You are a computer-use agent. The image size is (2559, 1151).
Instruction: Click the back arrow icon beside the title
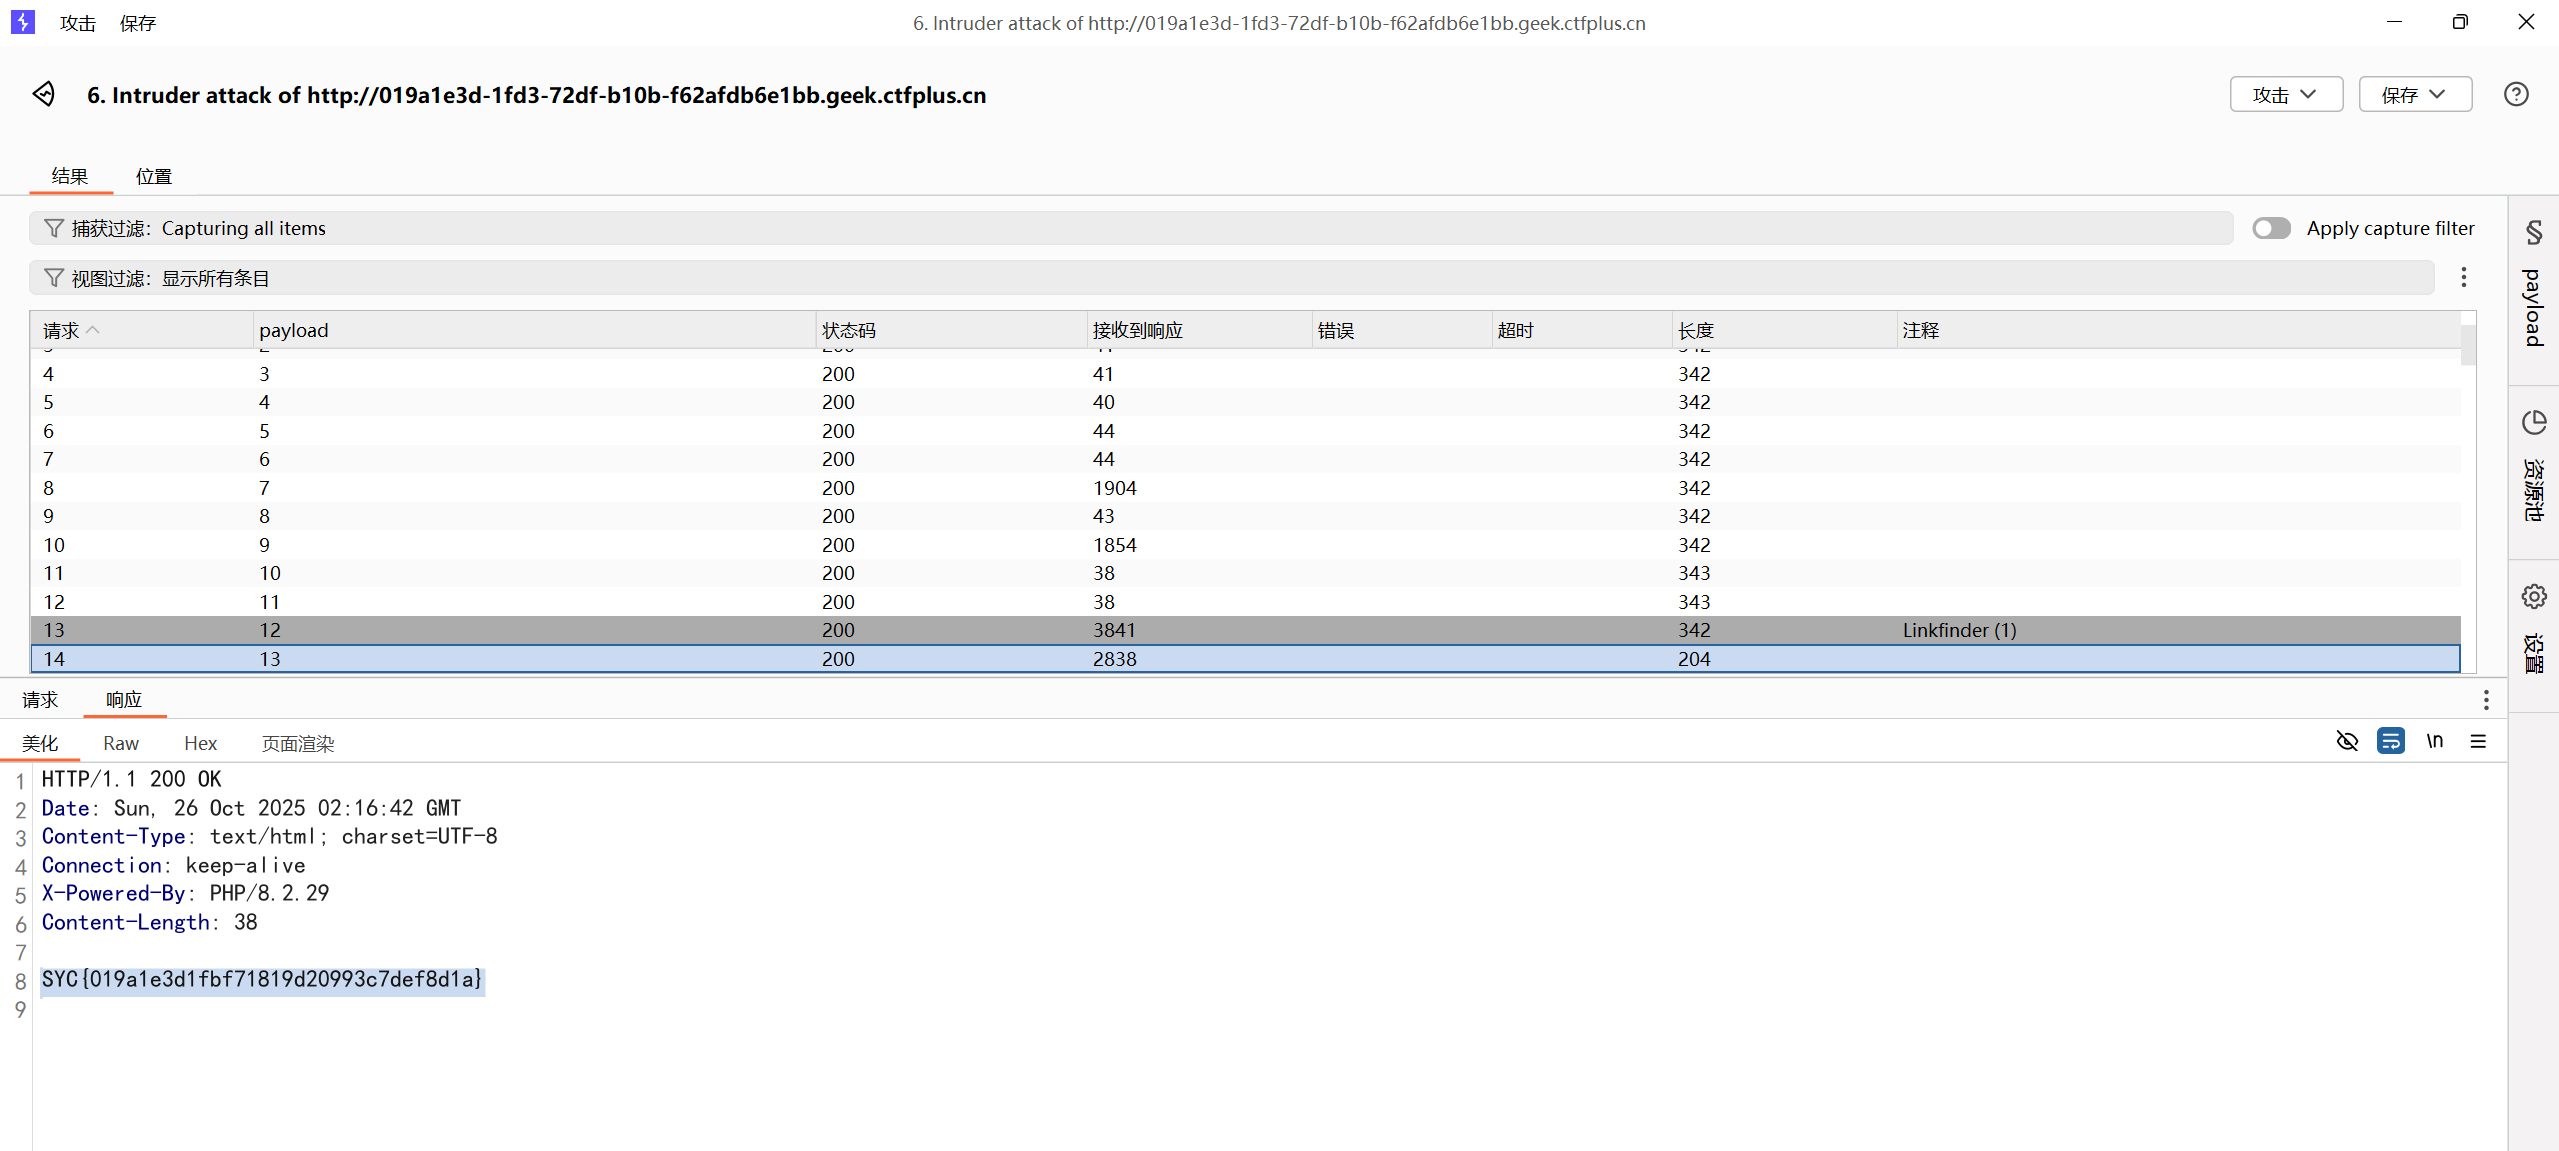43,94
